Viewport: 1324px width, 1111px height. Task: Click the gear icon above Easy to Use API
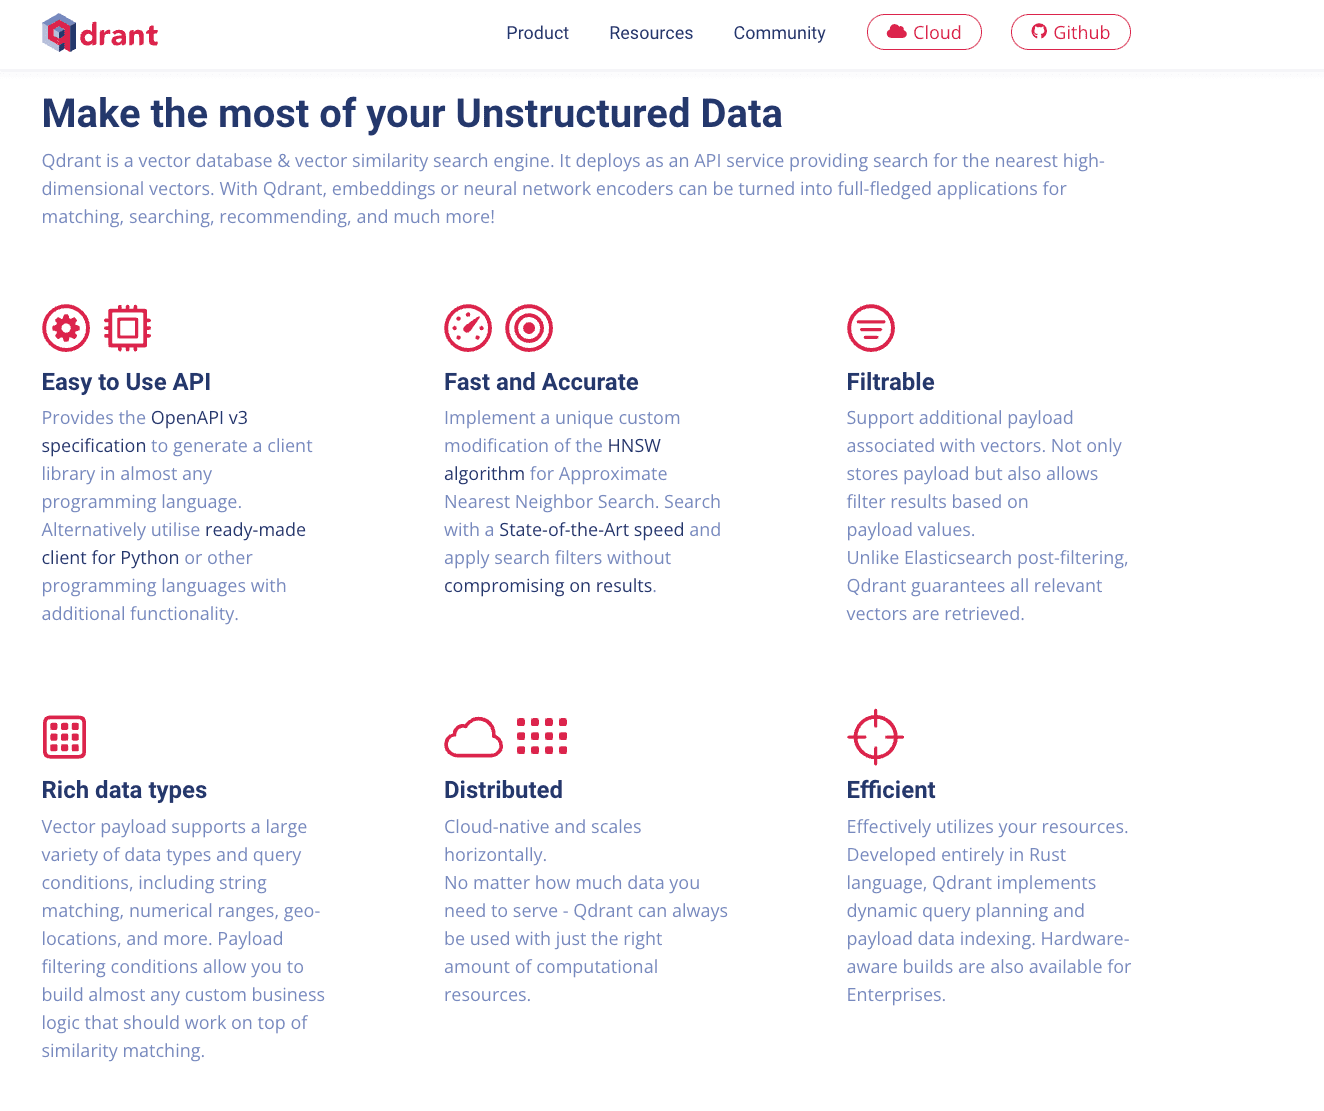66,328
